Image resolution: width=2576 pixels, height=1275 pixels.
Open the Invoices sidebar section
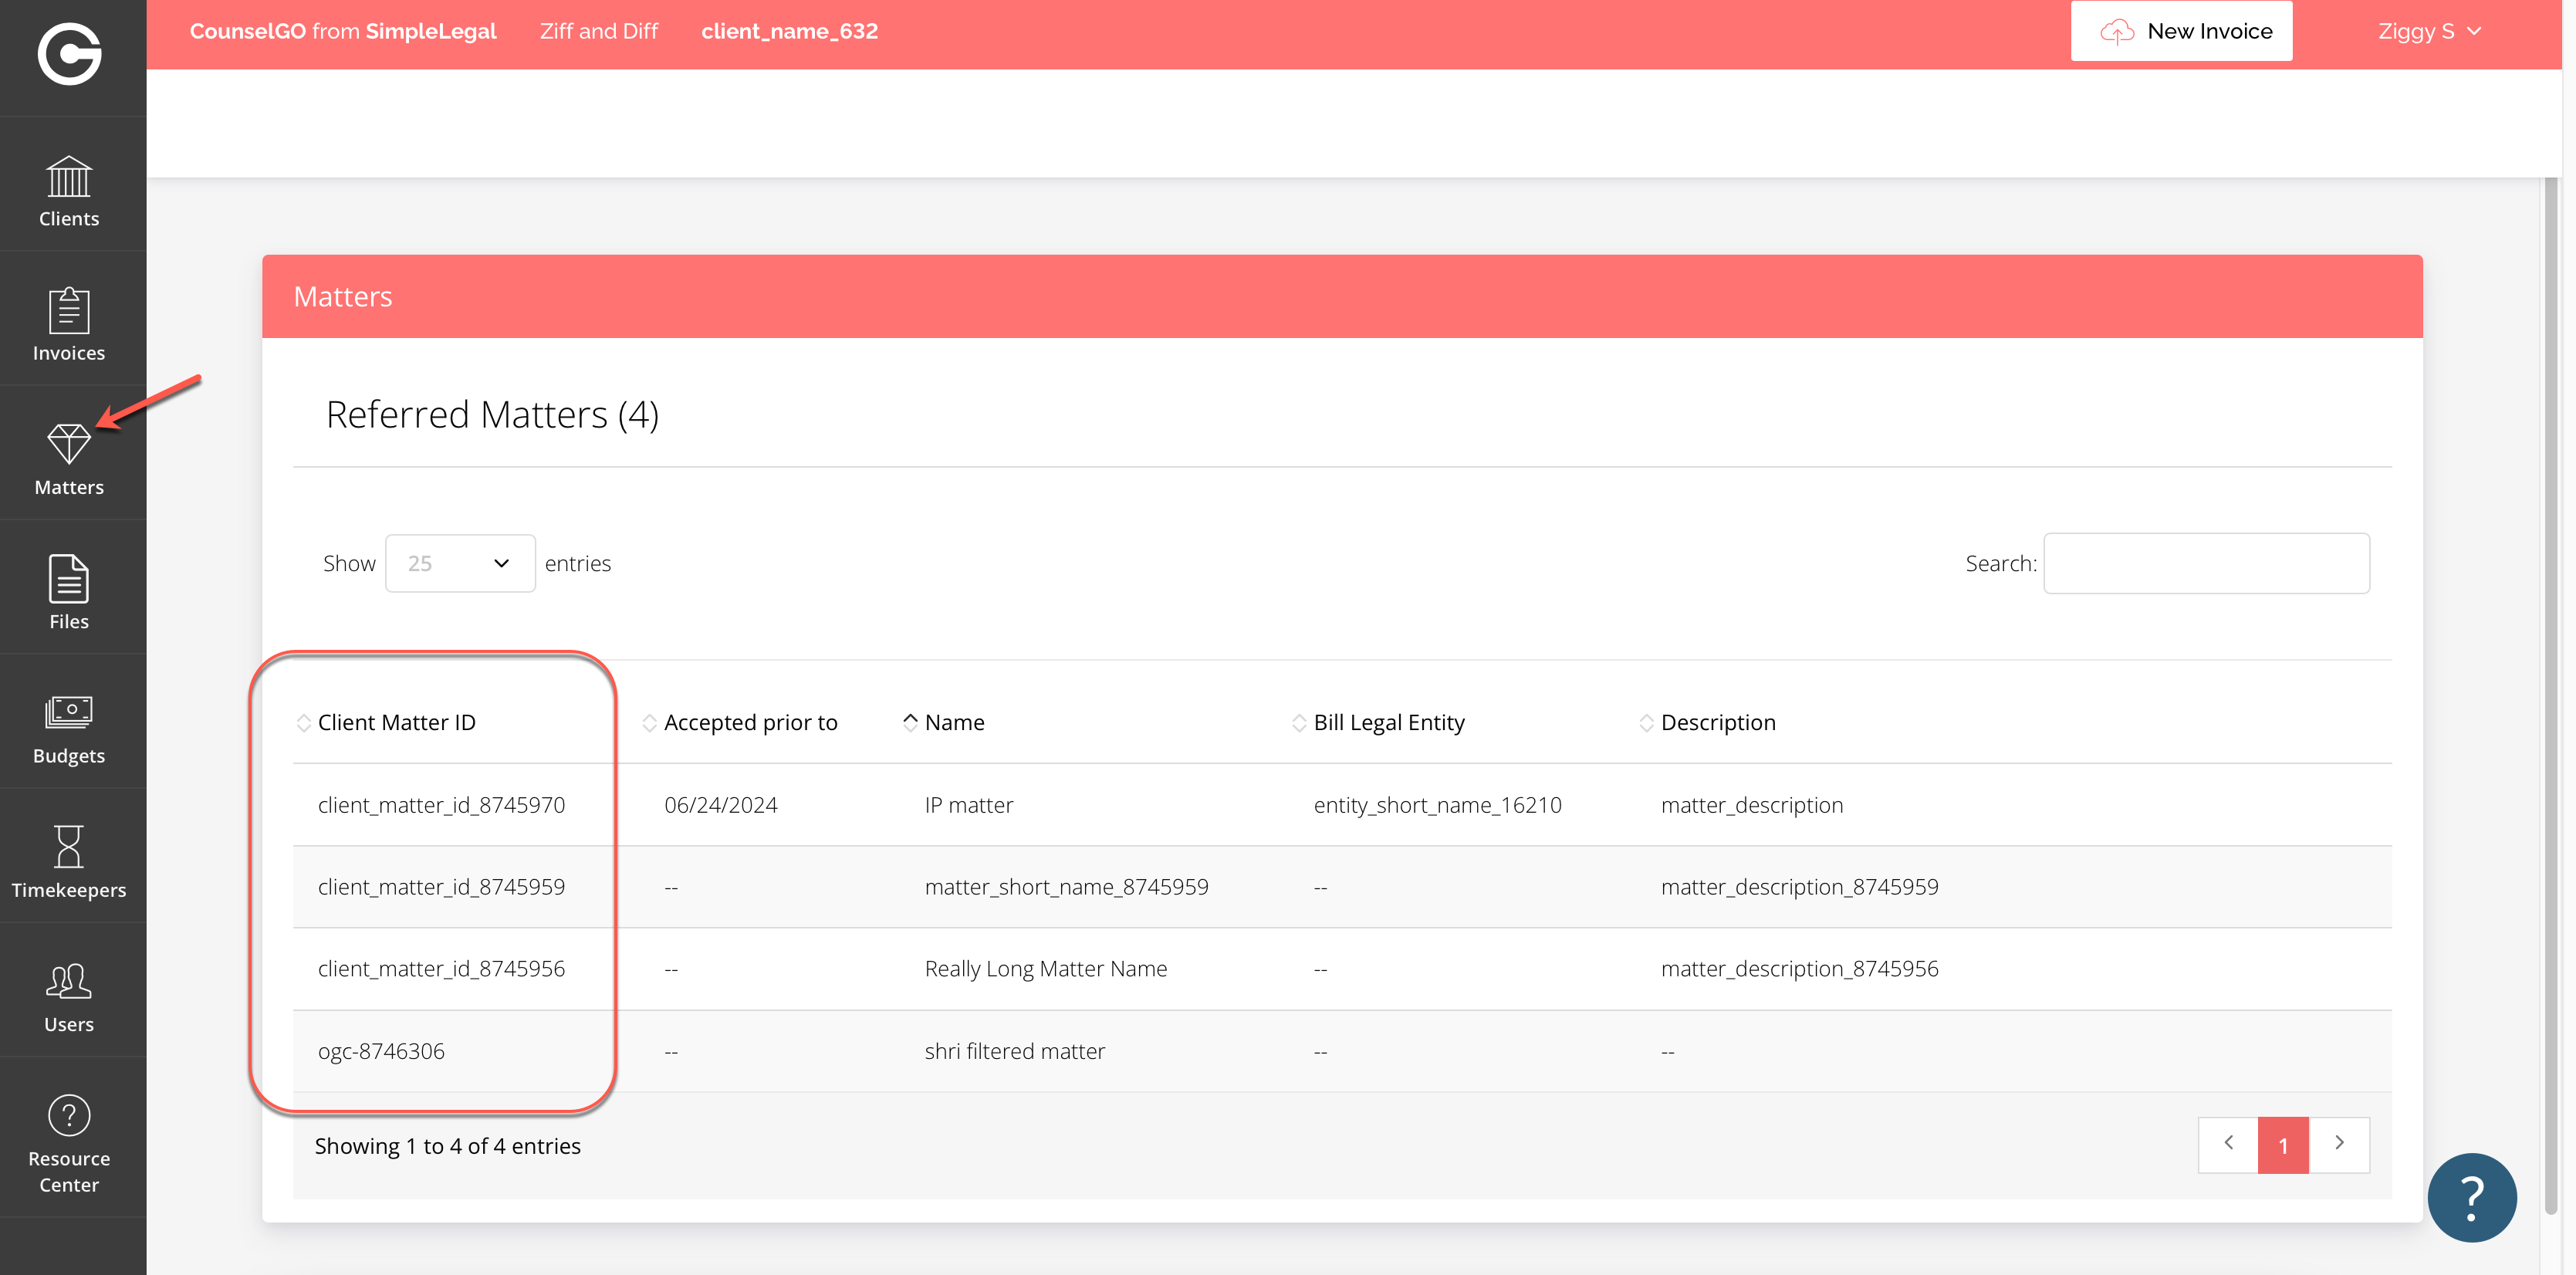click(69, 324)
